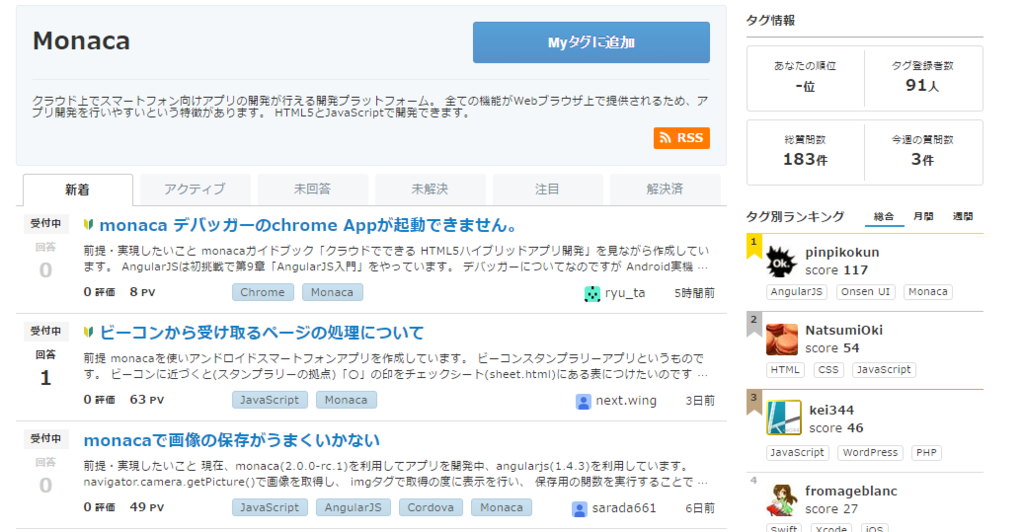Click the 8 PV count on first question
Screen dimensions: 1024x532
pyautogui.click(x=142, y=292)
